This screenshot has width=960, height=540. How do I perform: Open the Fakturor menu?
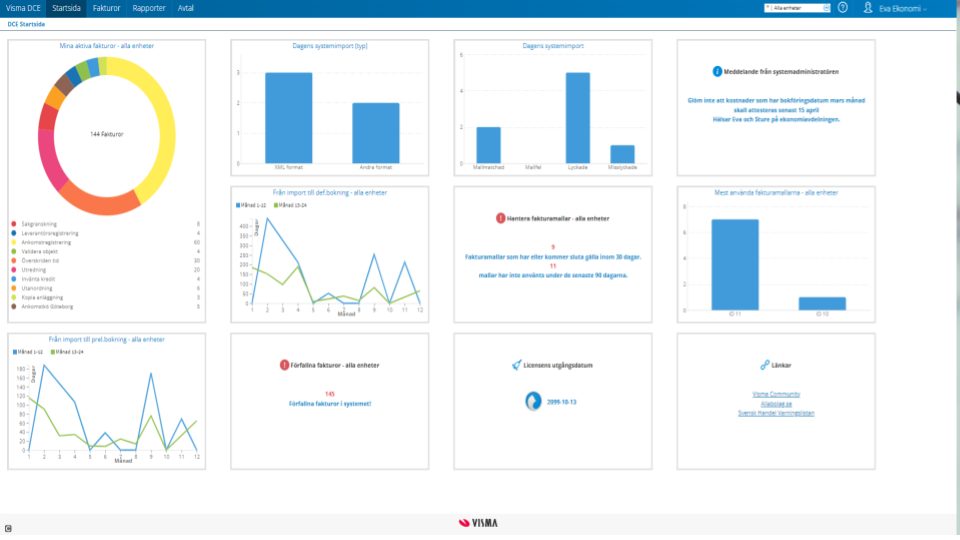click(x=107, y=8)
